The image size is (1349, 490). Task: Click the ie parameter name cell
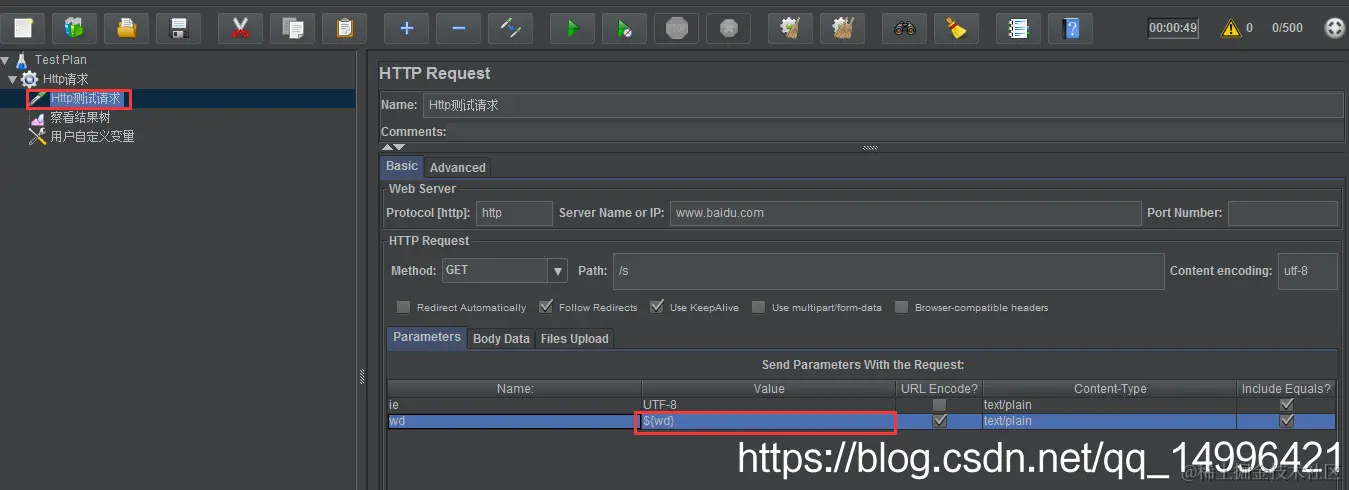point(514,405)
